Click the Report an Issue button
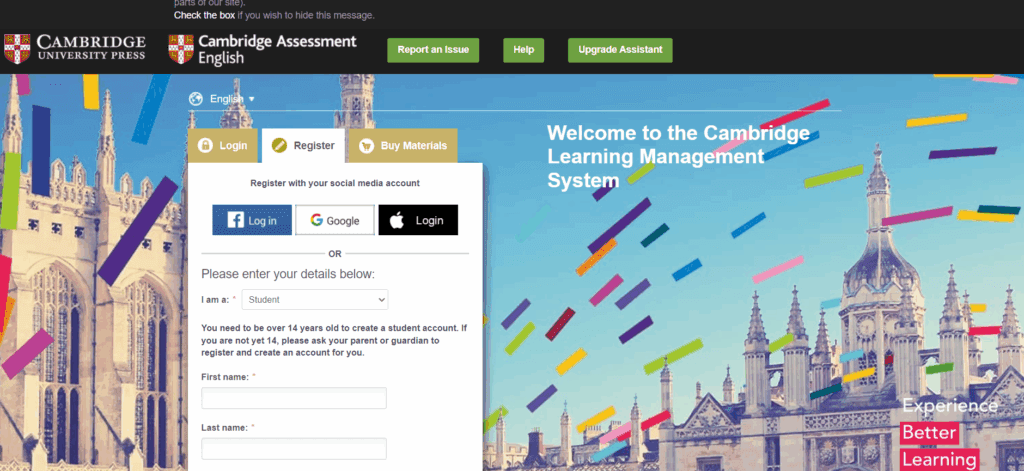The height and width of the screenshot is (471, 1024). pyautogui.click(x=433, y=50)
